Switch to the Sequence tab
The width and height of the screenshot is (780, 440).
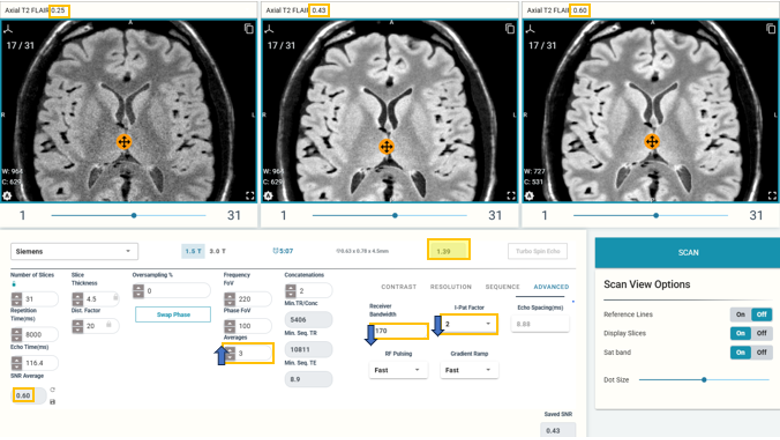click(502, 287)
